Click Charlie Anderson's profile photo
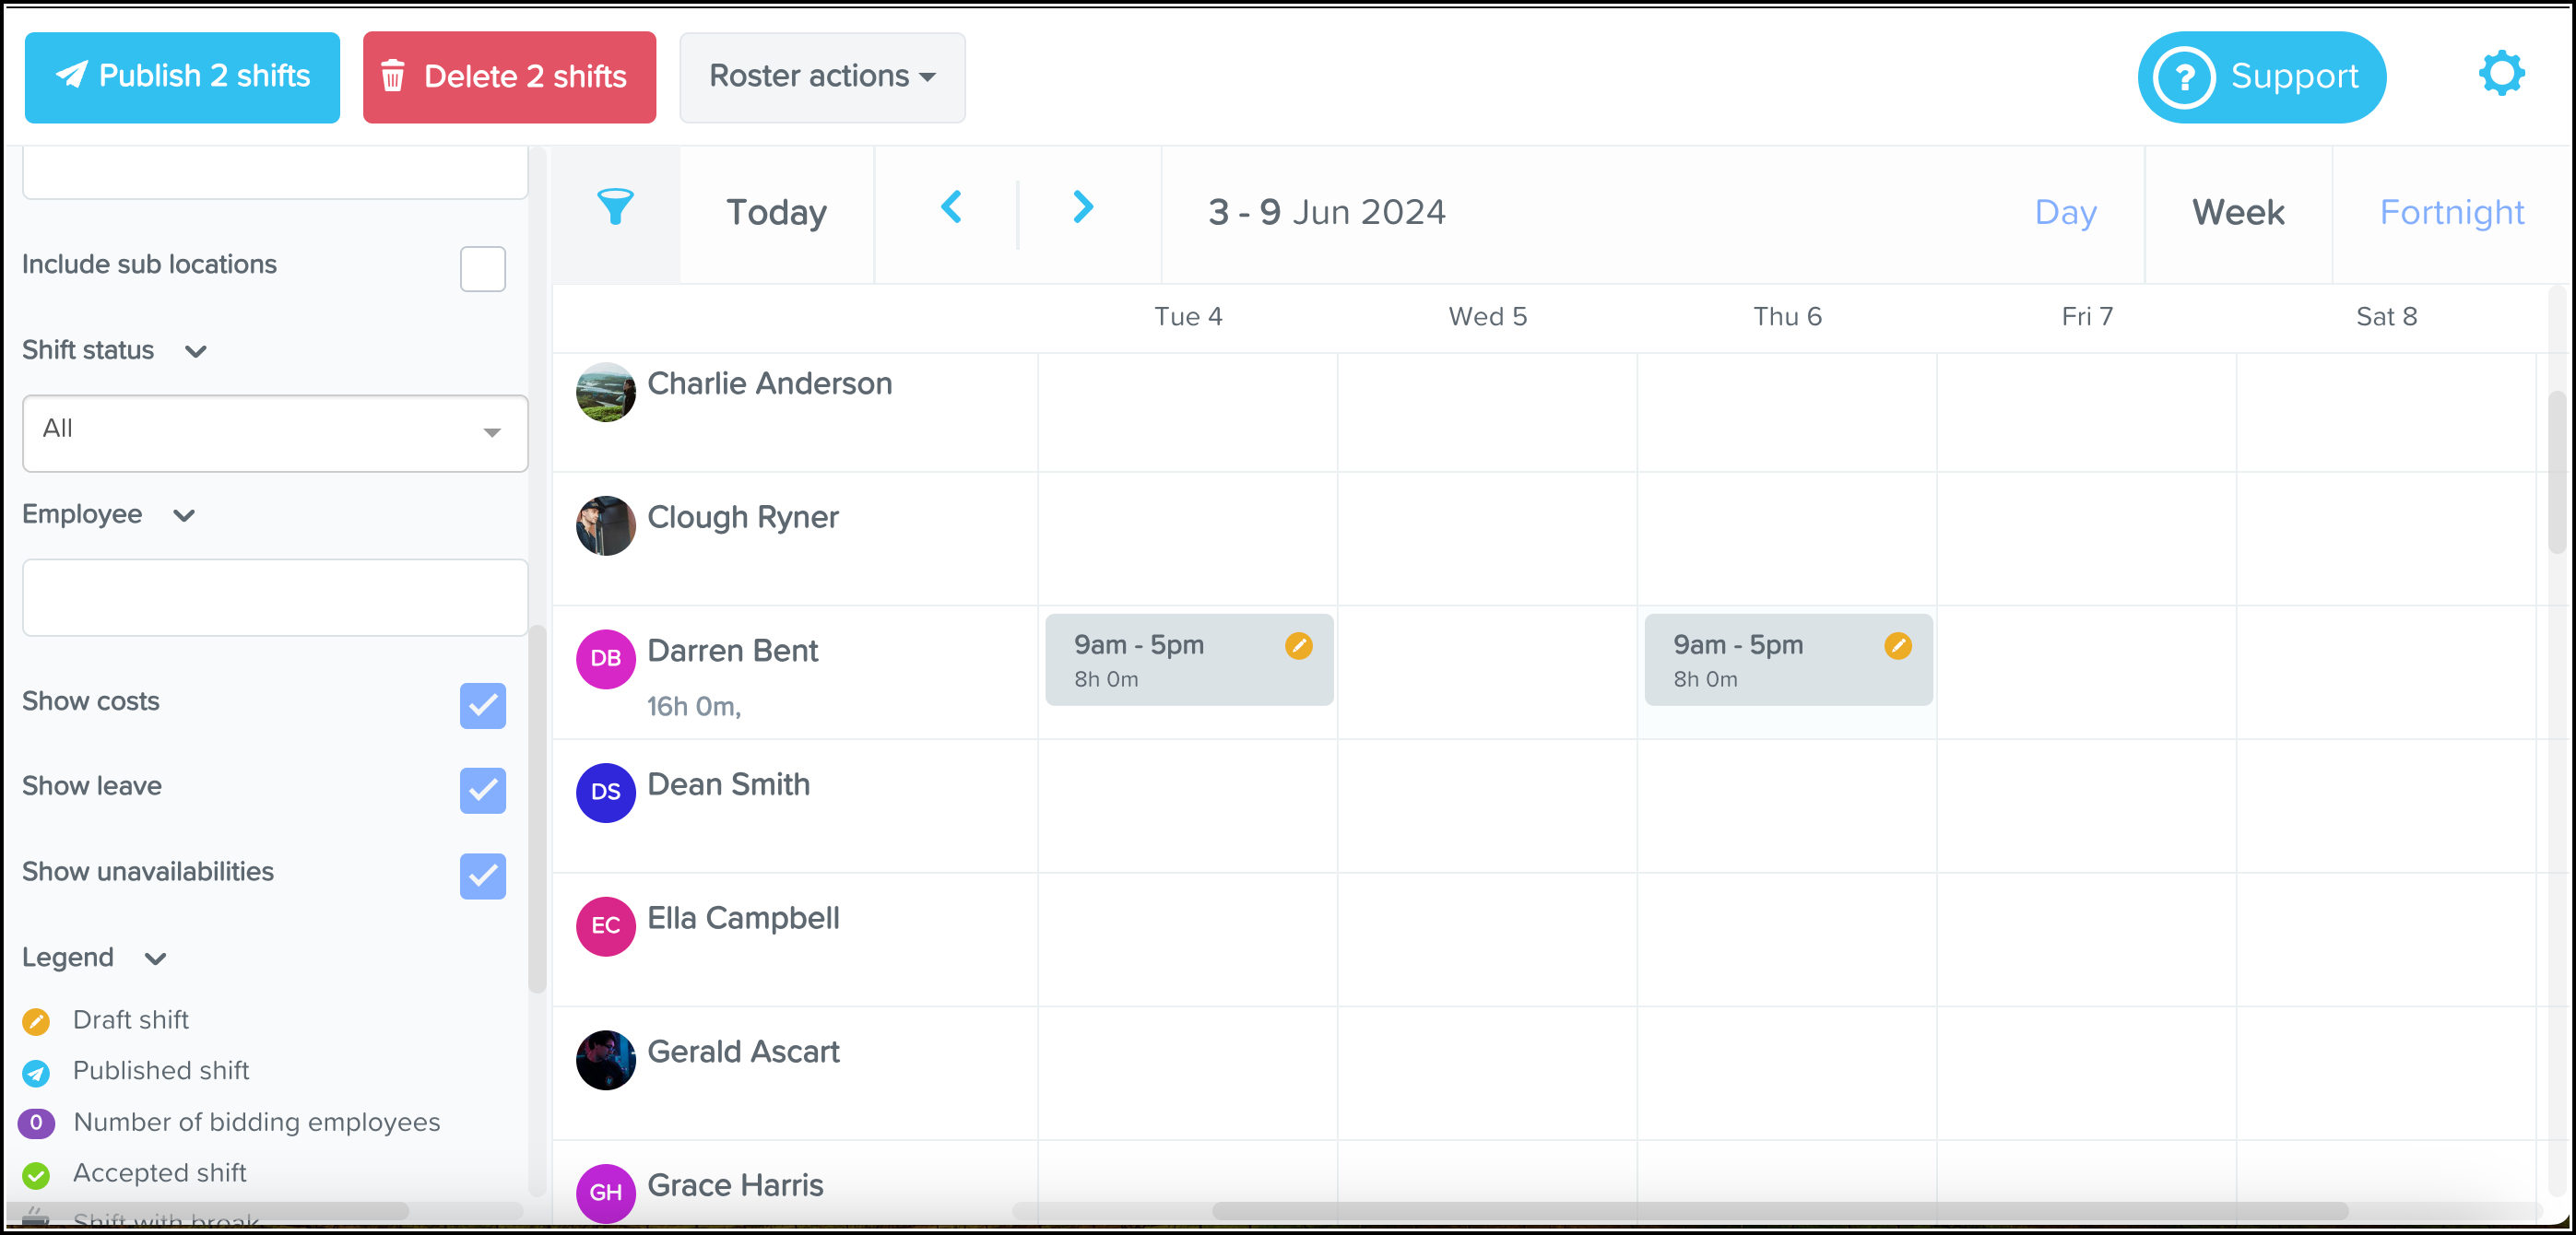Viewport: 2576px width, 1235px height. [x=605, y=392]
